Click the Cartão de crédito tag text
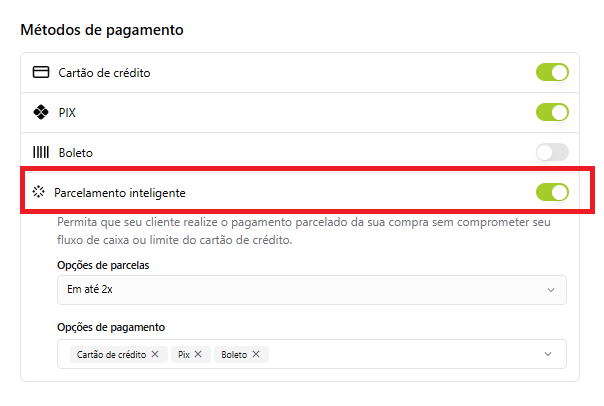 click(111, 354)
